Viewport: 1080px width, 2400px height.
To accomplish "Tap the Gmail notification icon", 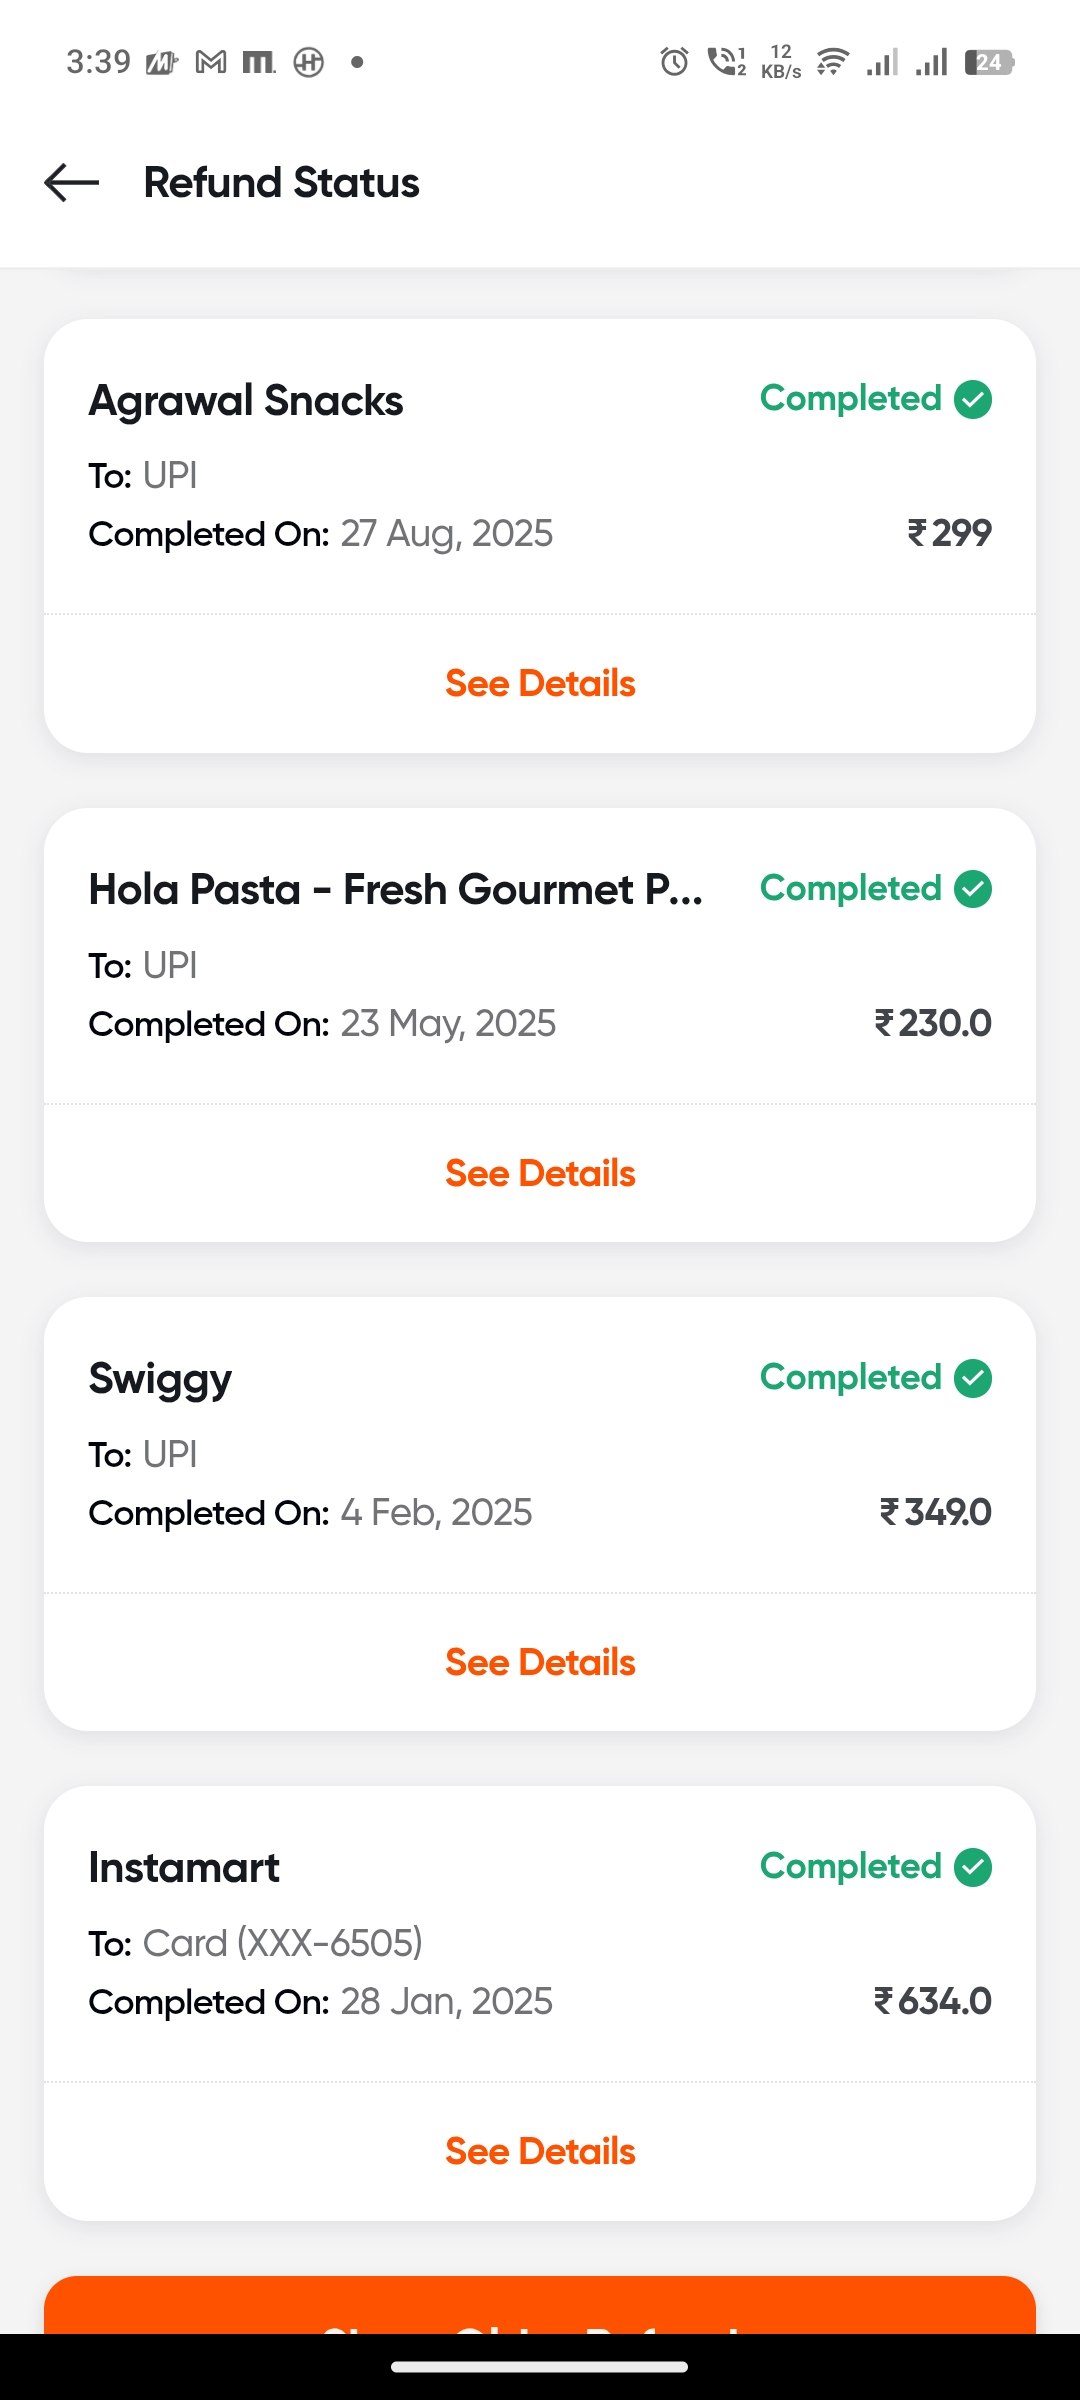I will [x=210, y=62].
